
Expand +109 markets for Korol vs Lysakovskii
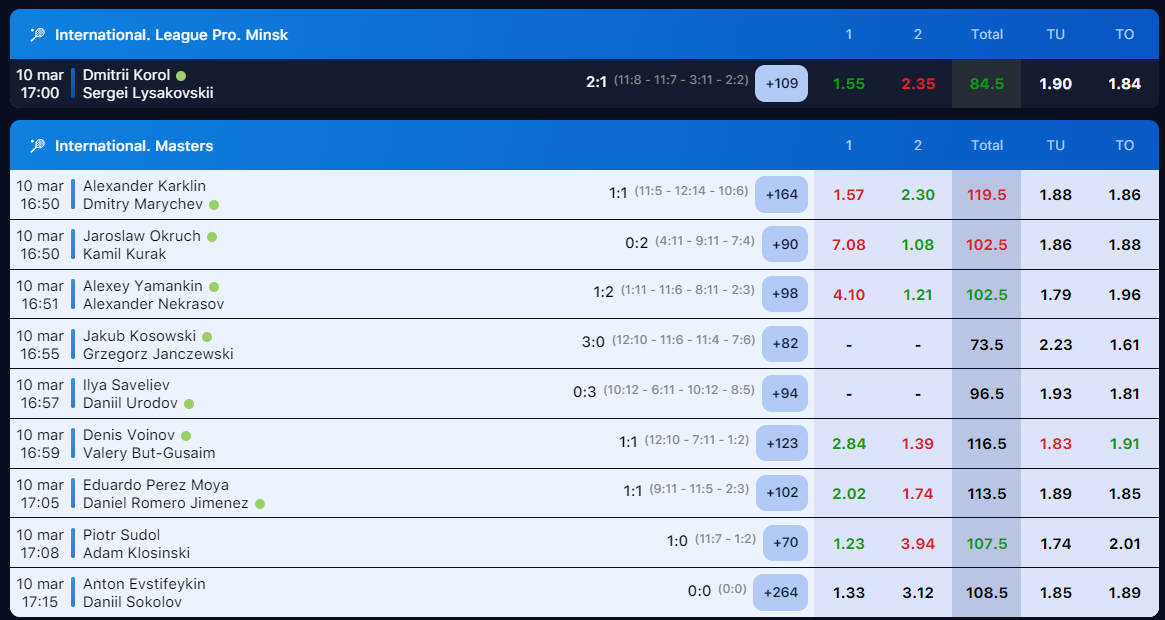coord(781,84)
